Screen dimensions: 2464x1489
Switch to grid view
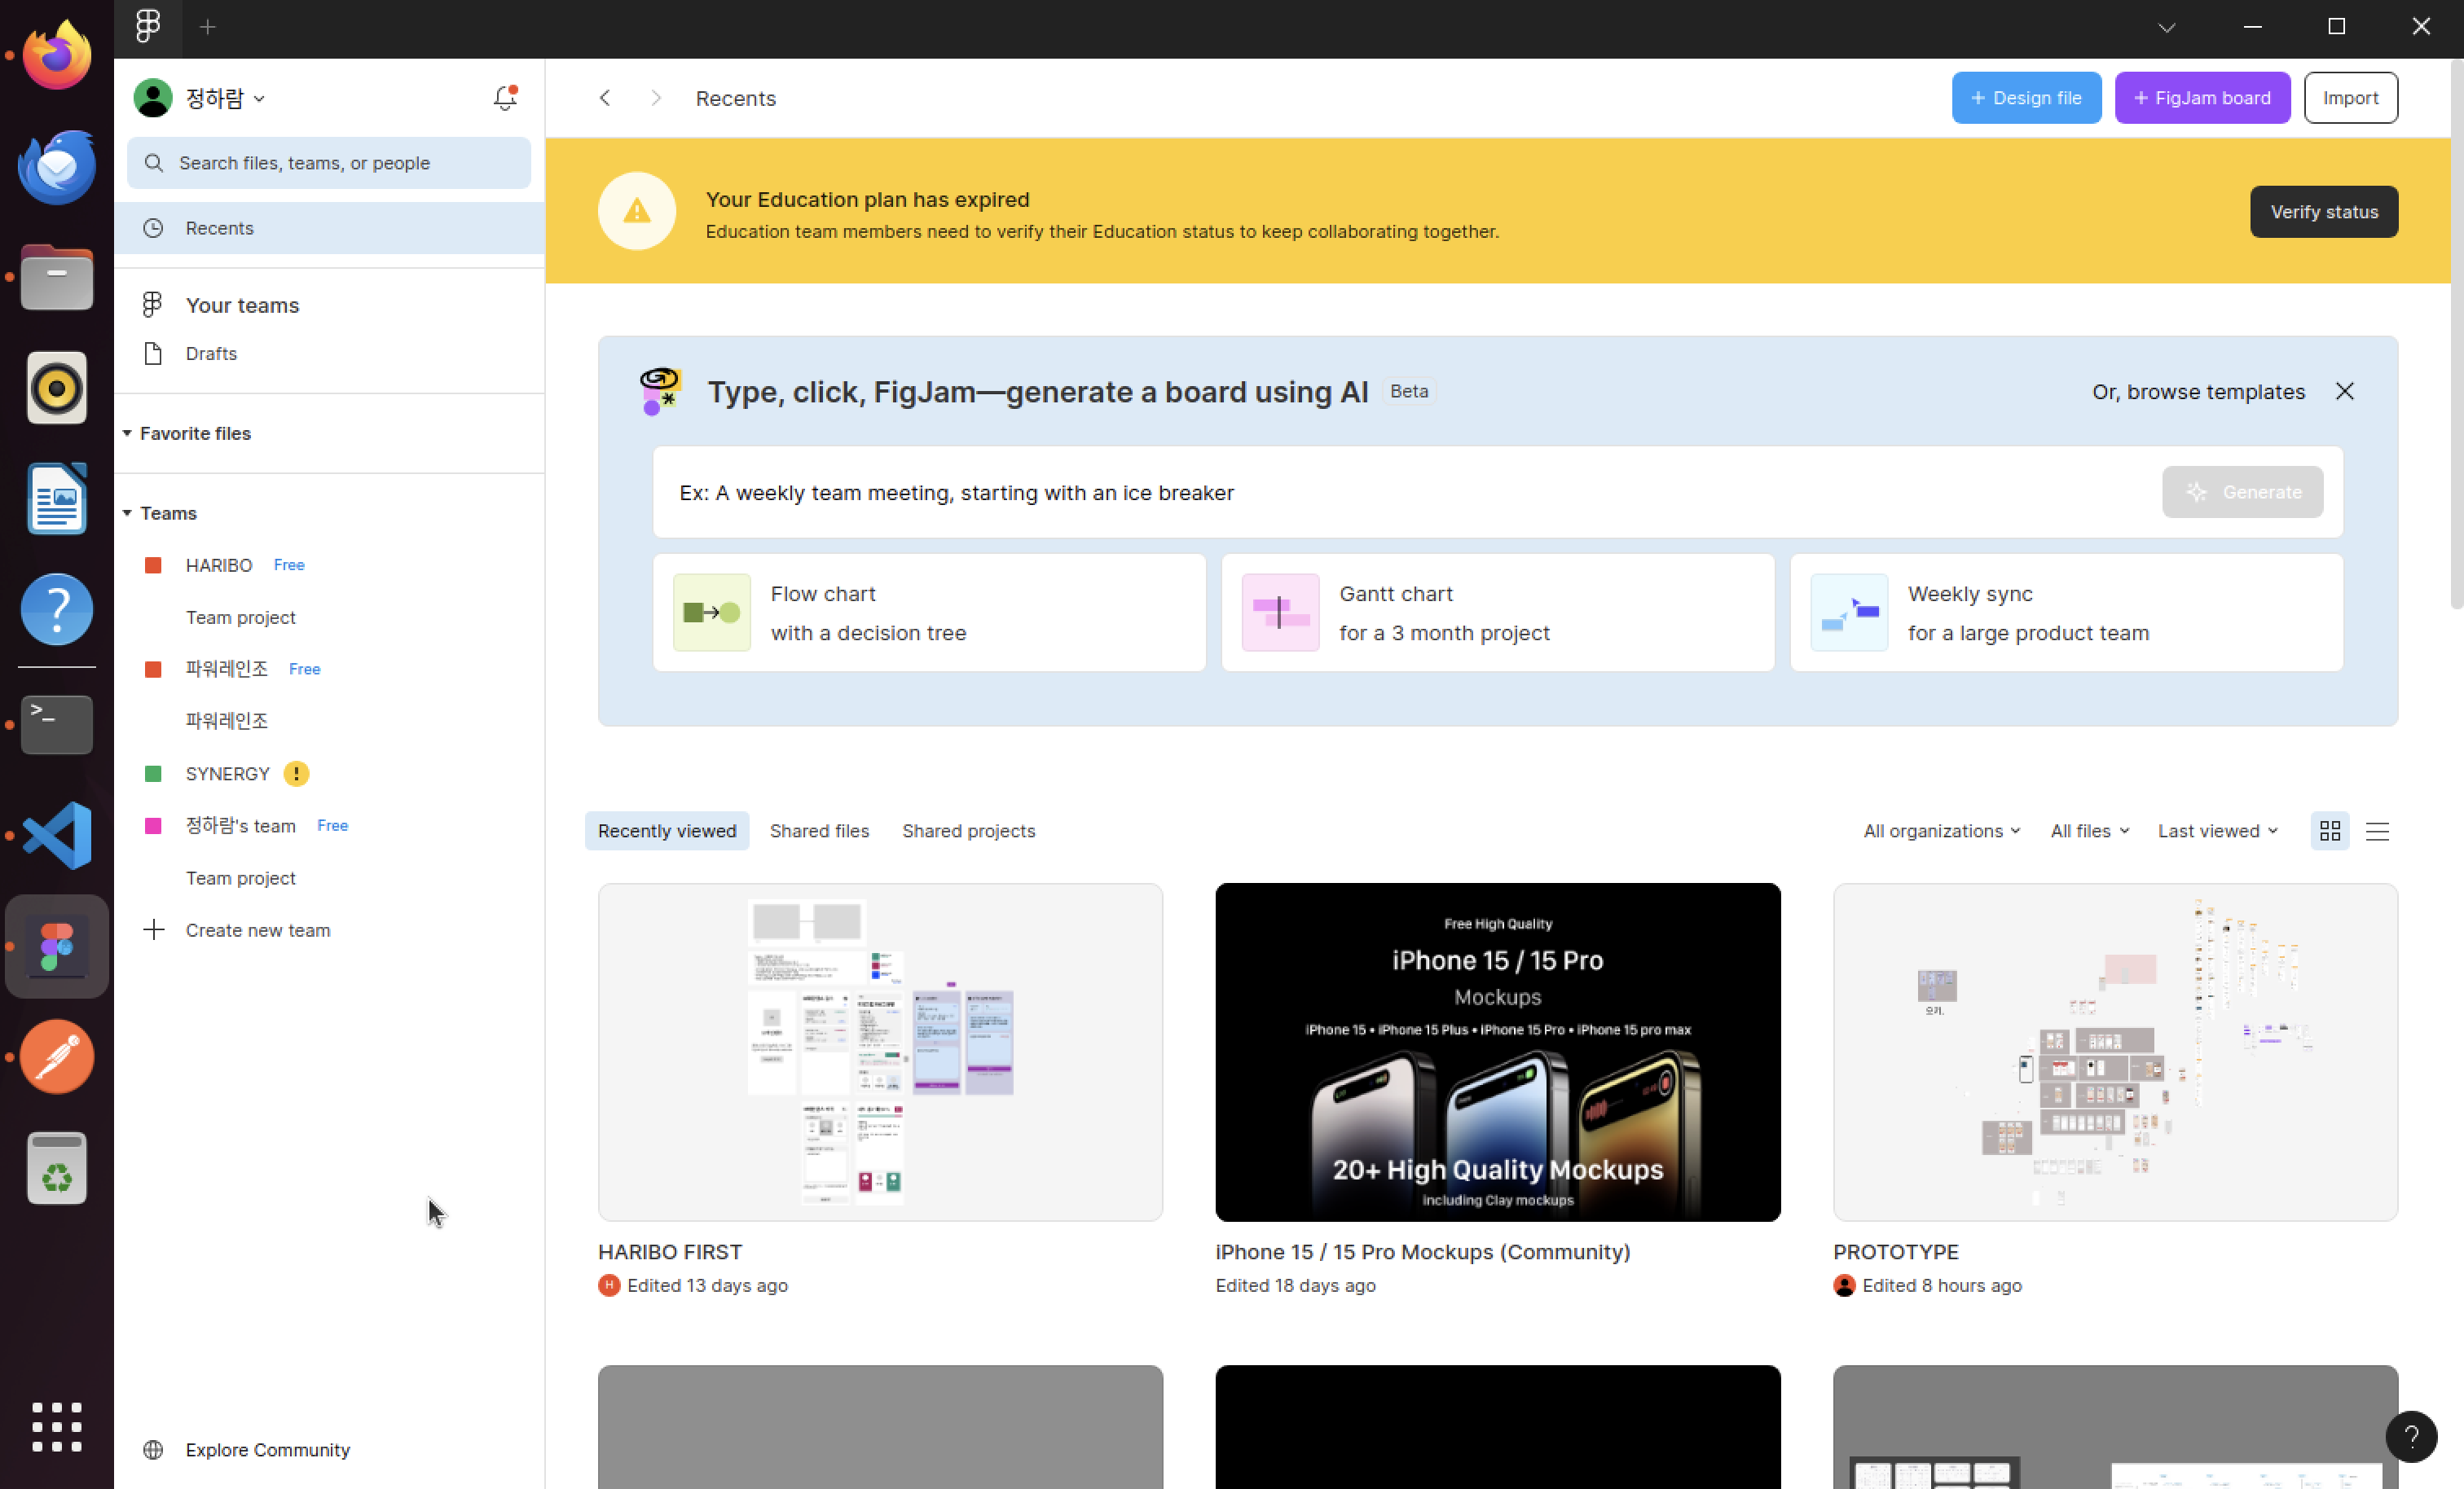coord(2330,831)
